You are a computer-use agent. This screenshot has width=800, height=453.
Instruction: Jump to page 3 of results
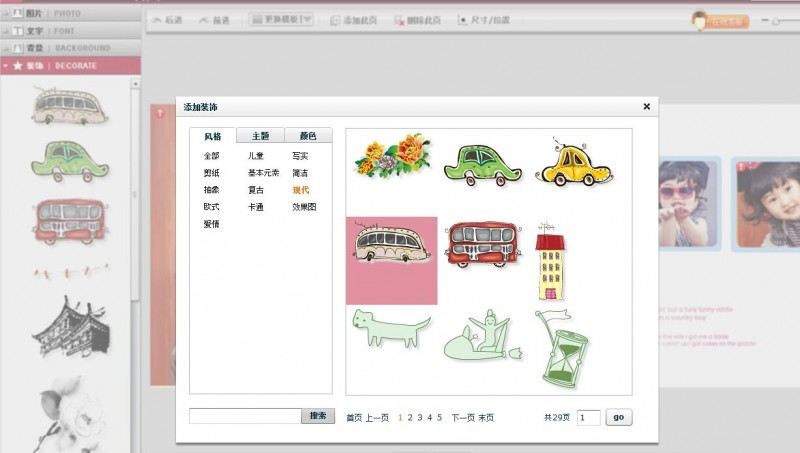pos(420,418)
